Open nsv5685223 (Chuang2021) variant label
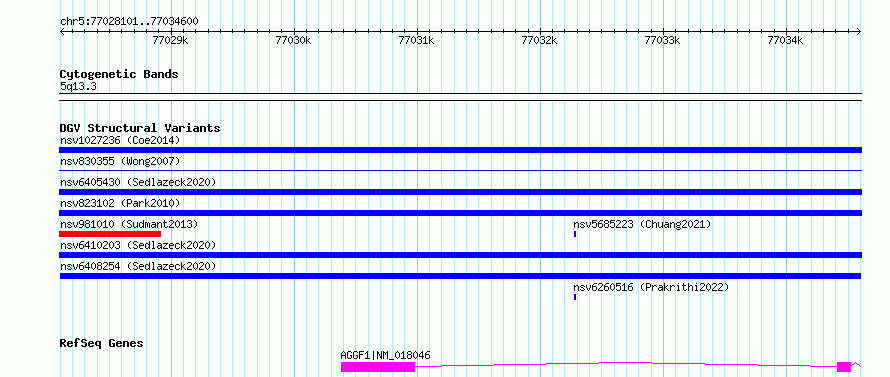 click(x=642, y=224)
